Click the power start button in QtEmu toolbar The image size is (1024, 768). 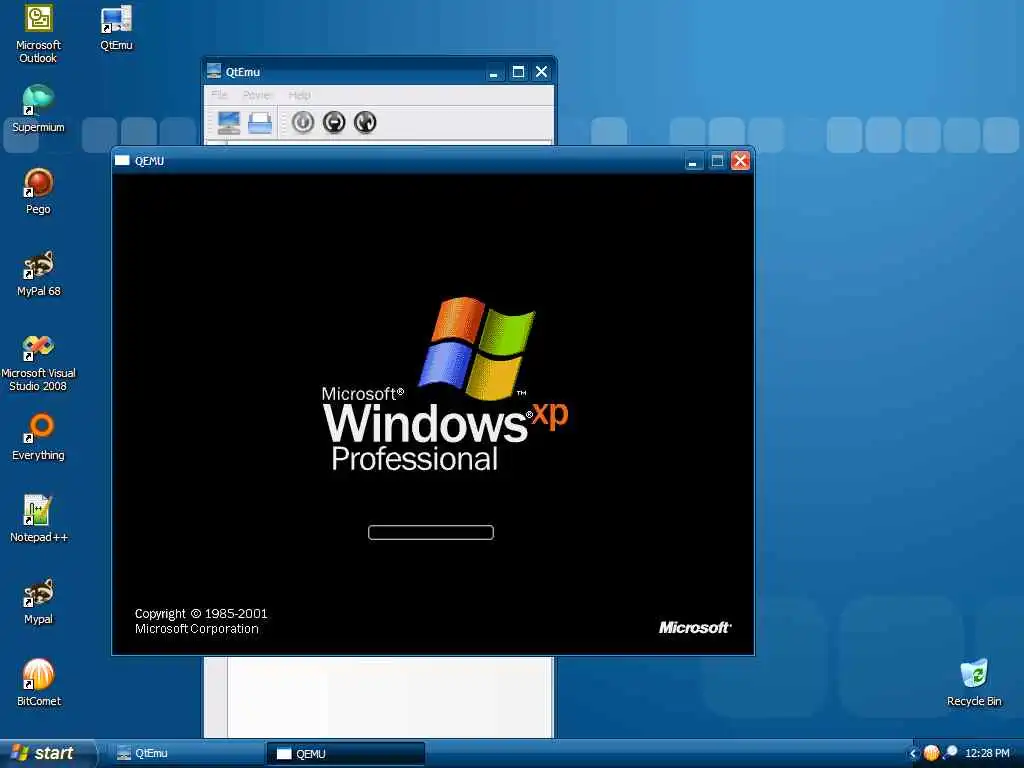[302, 122]
